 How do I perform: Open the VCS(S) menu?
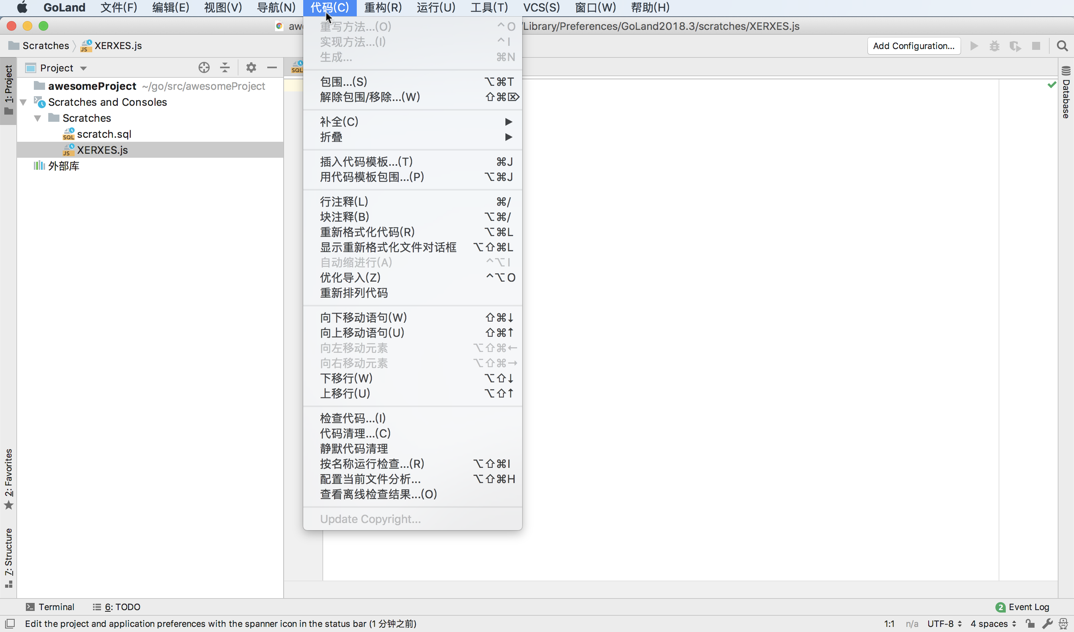pos(541,8)
